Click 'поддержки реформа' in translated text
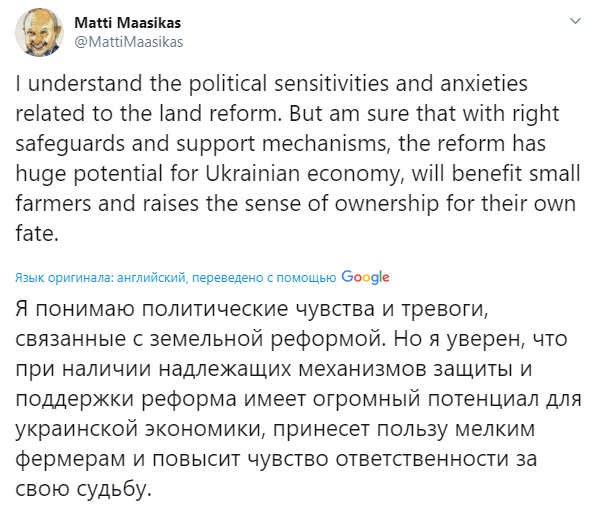The image size is (595, 524). (126, 399)
